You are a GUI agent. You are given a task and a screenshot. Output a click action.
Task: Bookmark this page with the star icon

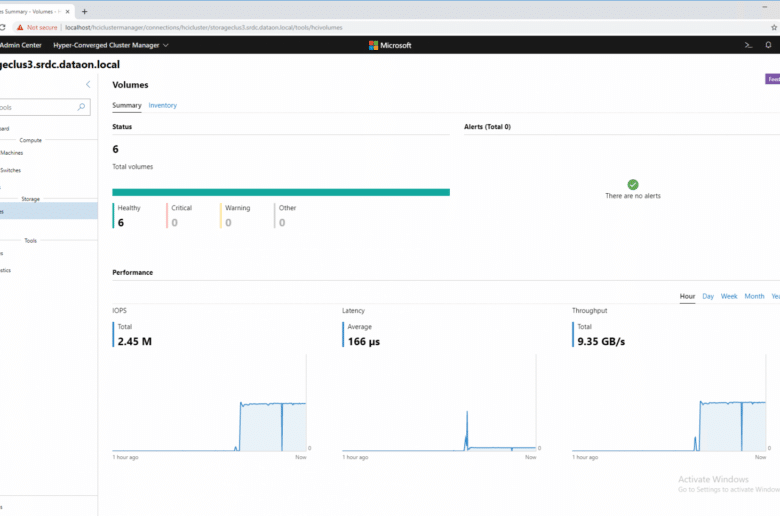click(774, 27)
